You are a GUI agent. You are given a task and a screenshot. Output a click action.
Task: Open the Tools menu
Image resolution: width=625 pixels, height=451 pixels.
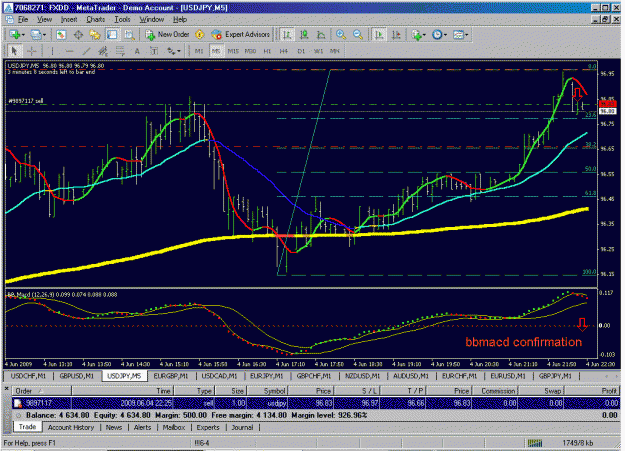click(122, 19)
